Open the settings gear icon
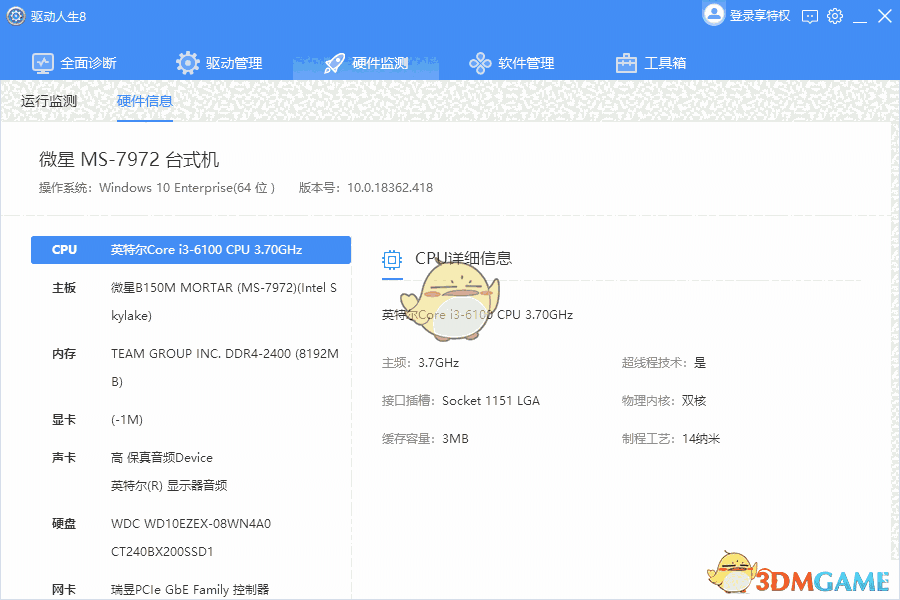This screenshot has width=900, height=600. [835, 16]
